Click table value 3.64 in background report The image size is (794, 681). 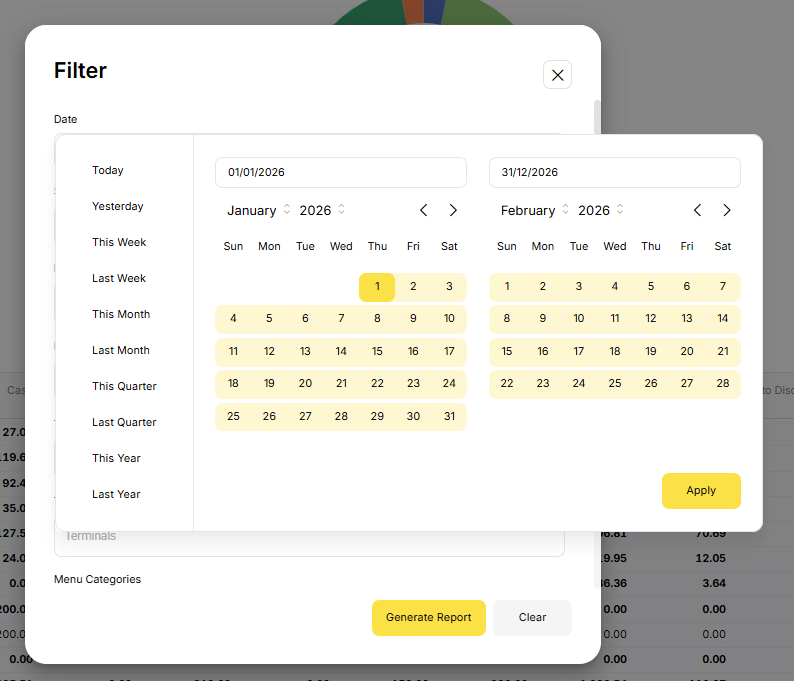tap(714, 583)
